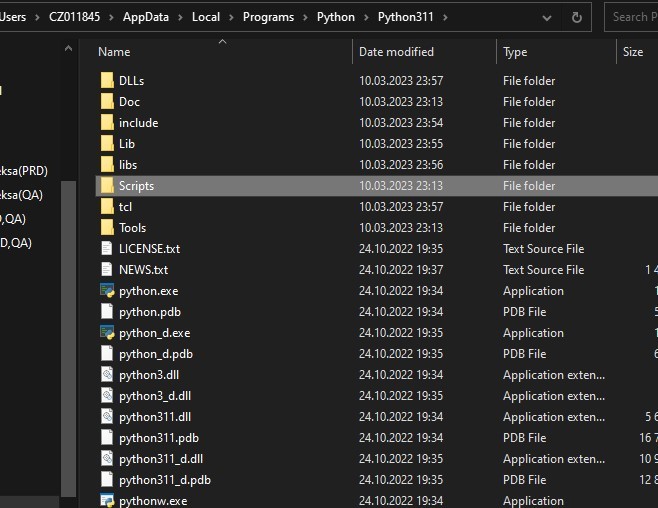Click the python_d.pdb file icon
Viewport: 658px width, 508px height.
point(107,353)
